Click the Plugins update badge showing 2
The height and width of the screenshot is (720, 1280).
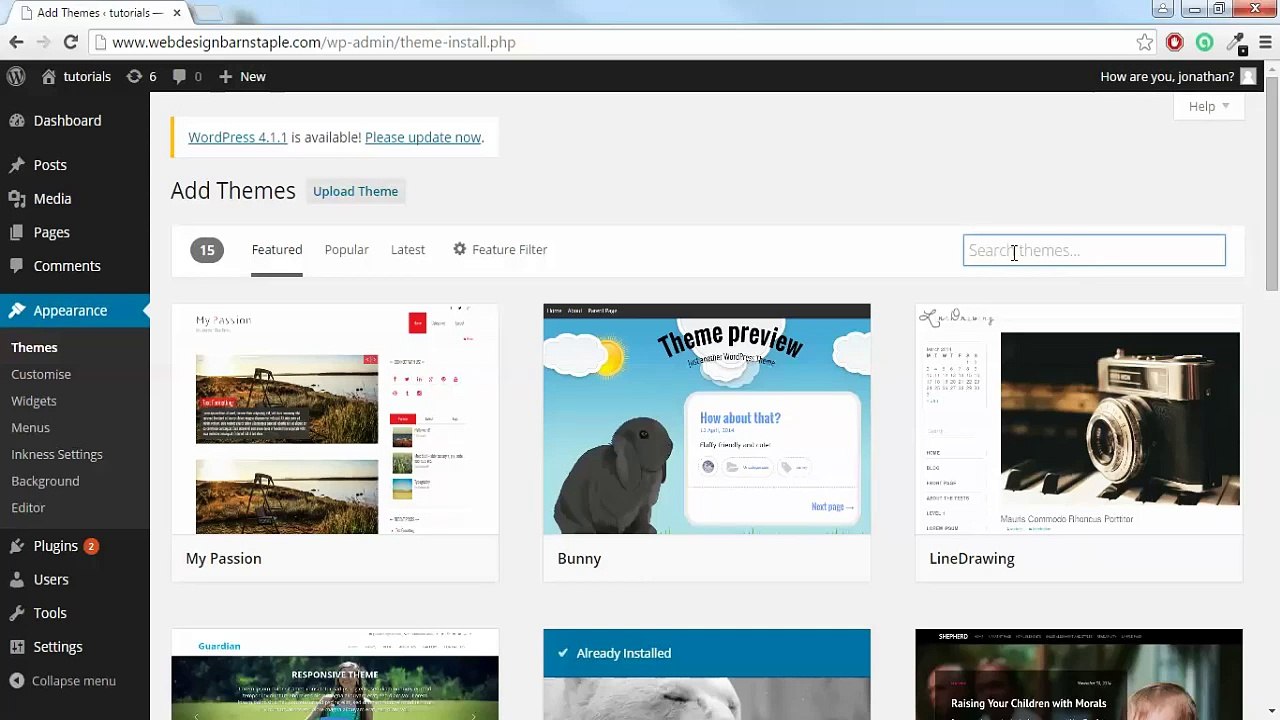91,546
